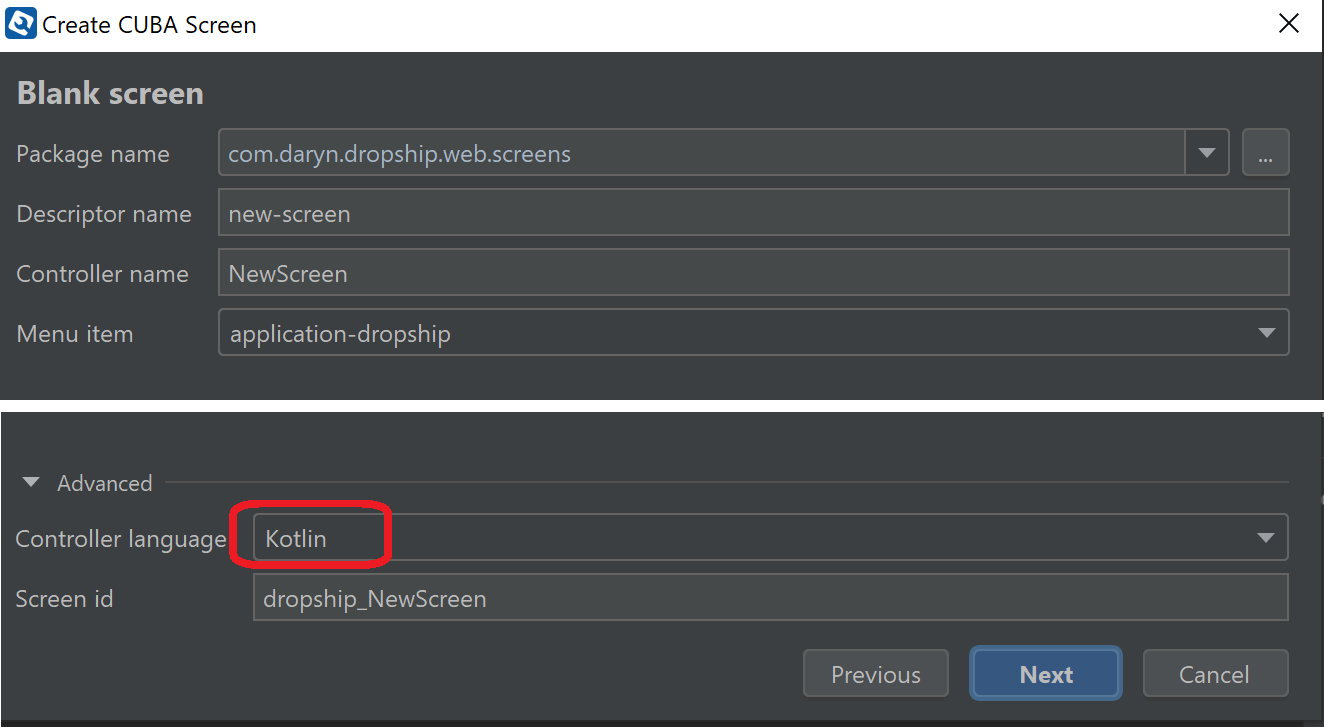The height and width of the screenshot is (728, 1324).
Task: Dismiss the wizard with the Cancel button
Action: pyautogui.click(x=1214, y=675)
